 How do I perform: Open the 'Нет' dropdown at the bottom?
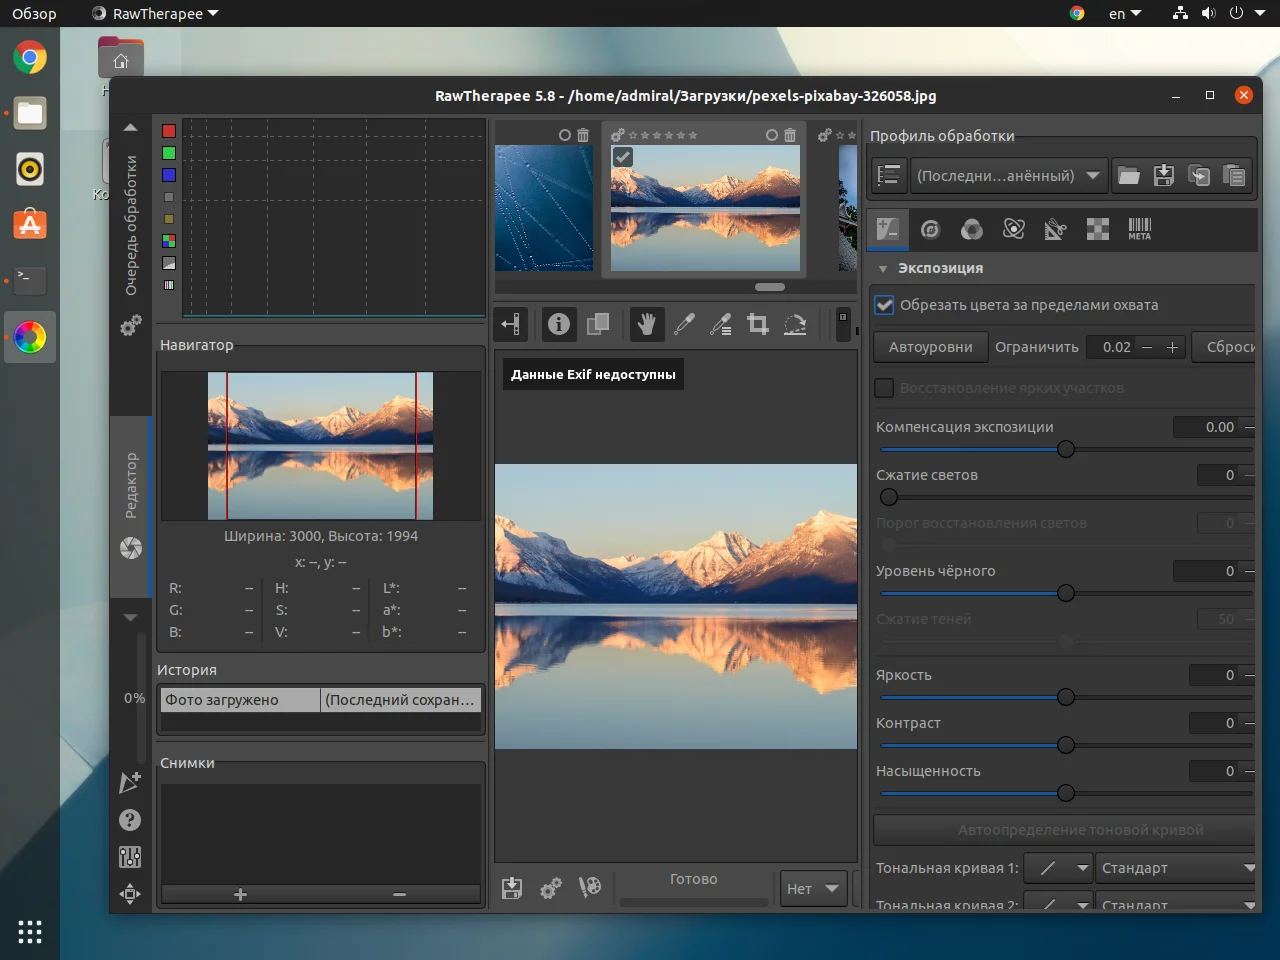point(812,888)
